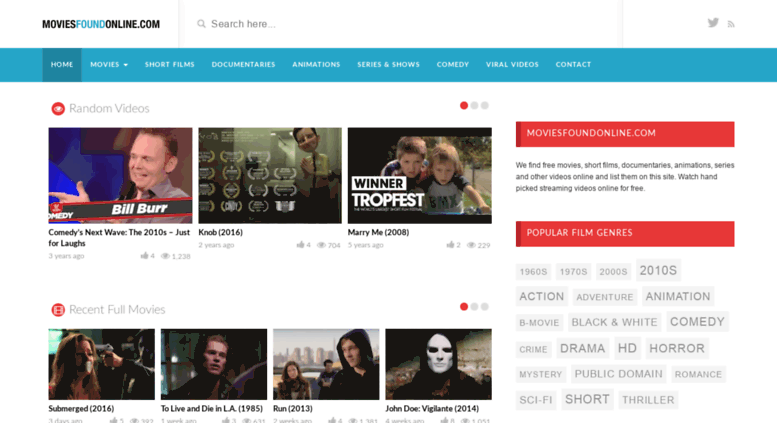Select the Comedy genre tag in sidebar
Screen dimensions: 777x423
697,322
